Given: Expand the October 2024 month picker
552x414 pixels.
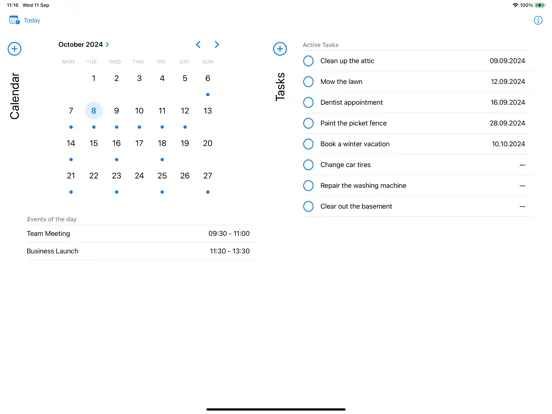Looking at the screenshot, I should 84,44.
